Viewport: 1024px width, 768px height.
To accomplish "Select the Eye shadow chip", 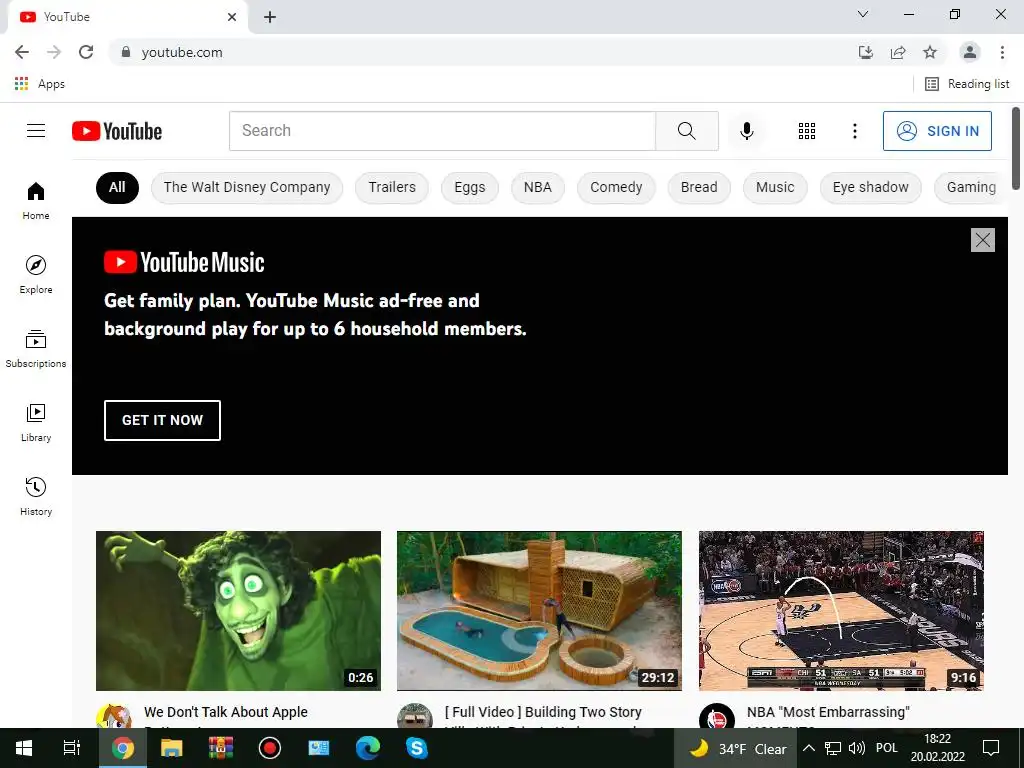I will point(870,187).
